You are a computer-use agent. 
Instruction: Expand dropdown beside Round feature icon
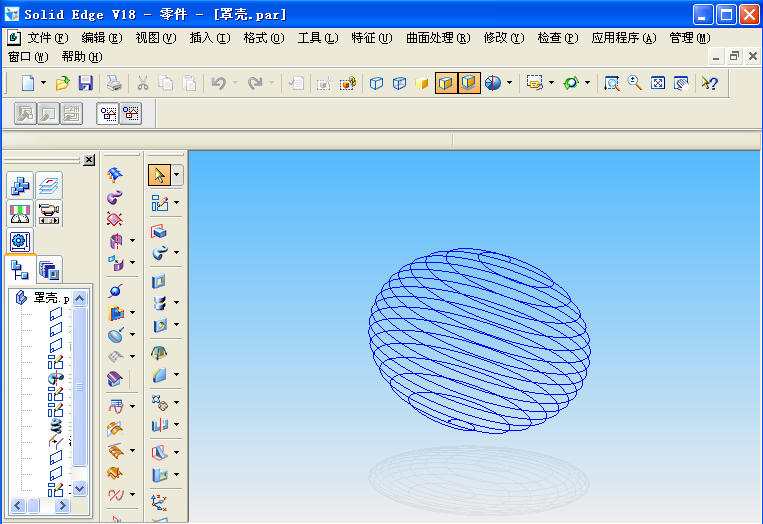click(177, 375)
